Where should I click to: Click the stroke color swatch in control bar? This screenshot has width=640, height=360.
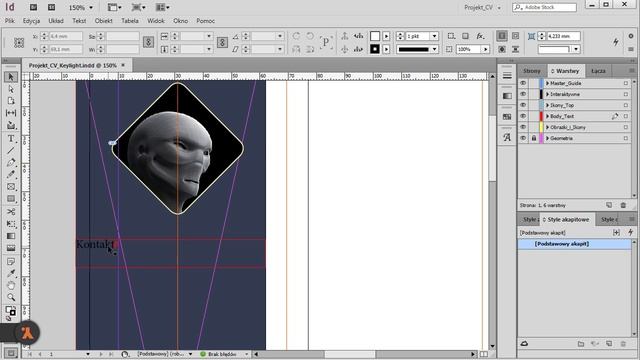click(x=375, y=49)
